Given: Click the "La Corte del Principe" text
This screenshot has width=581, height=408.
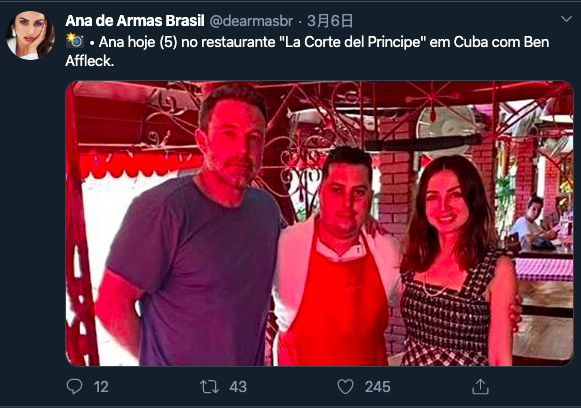Looking at the screenshot, I should click(353, 42).
